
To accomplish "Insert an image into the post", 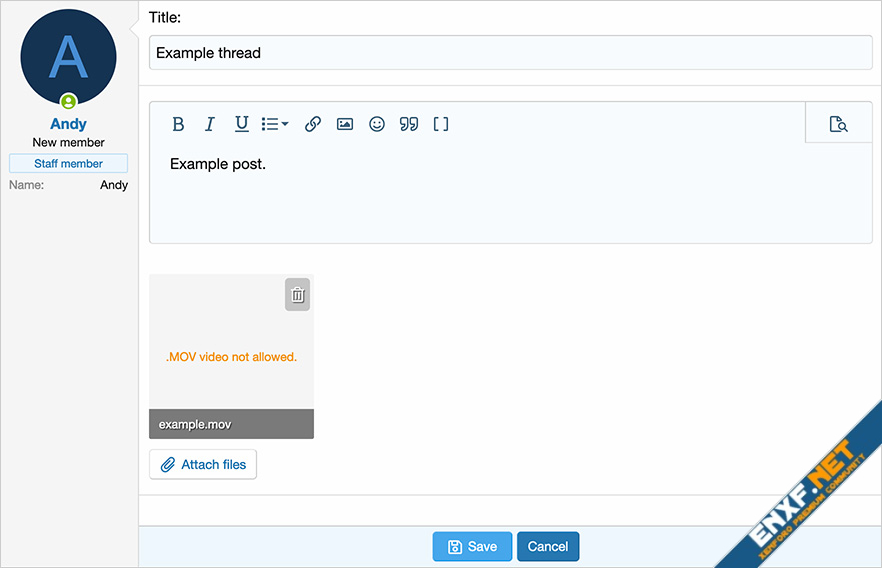I will coord(345,124).
